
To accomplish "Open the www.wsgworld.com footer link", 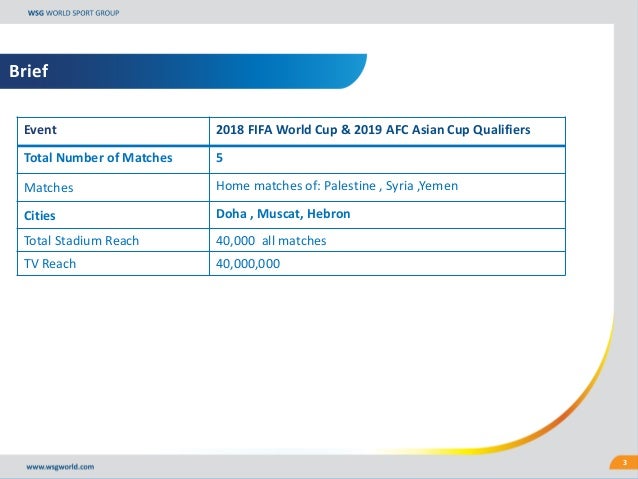I will tap(60, 467).
